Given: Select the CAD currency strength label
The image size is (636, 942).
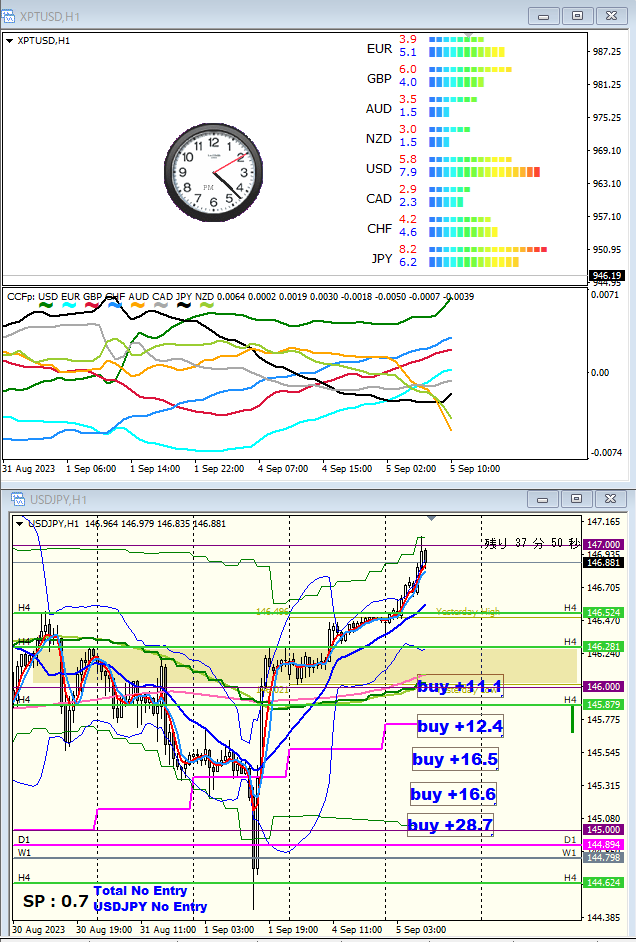Looking at the screenshot, I should click(379, 199).
